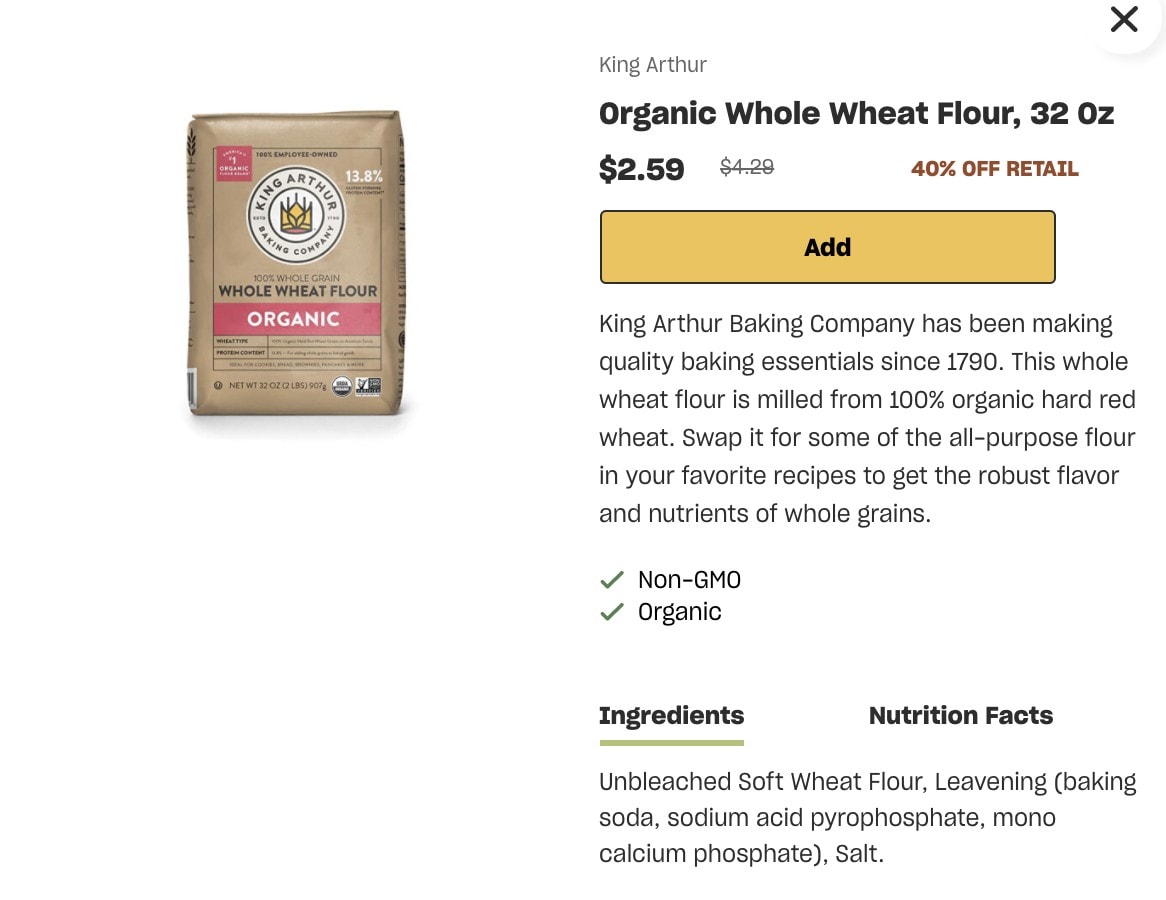Viewport: 1166px width, 900px height.
Task: Open the King Arthur brand link
Action: coord(653,65)
